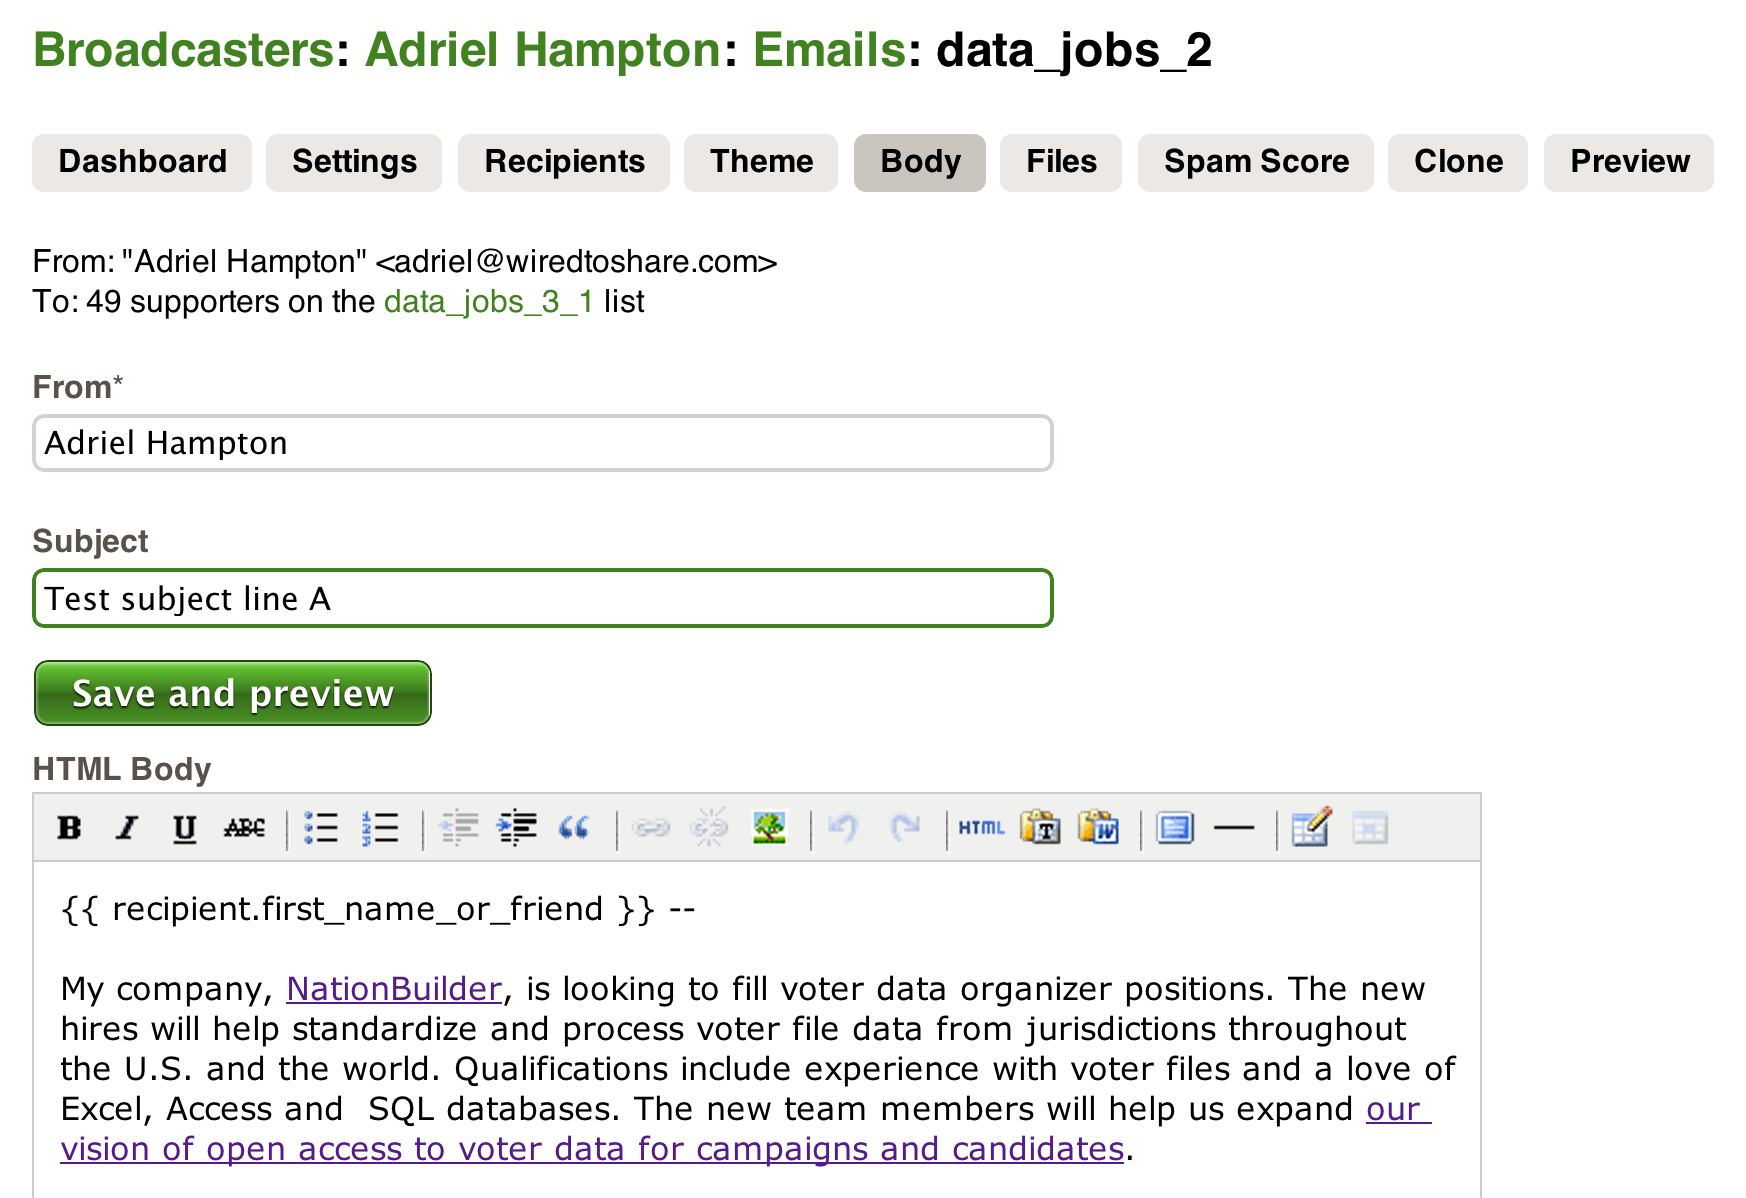Apply strikethrough (ABC) formatting
Screen dimensions: 1746x1198
point(244,828)
